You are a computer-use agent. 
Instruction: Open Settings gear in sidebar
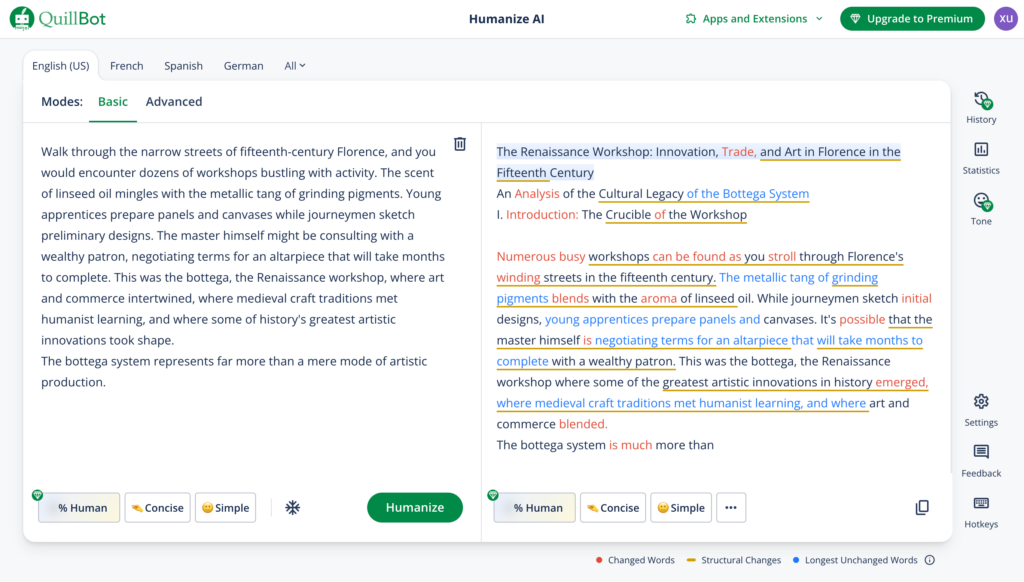pos(981,402)
